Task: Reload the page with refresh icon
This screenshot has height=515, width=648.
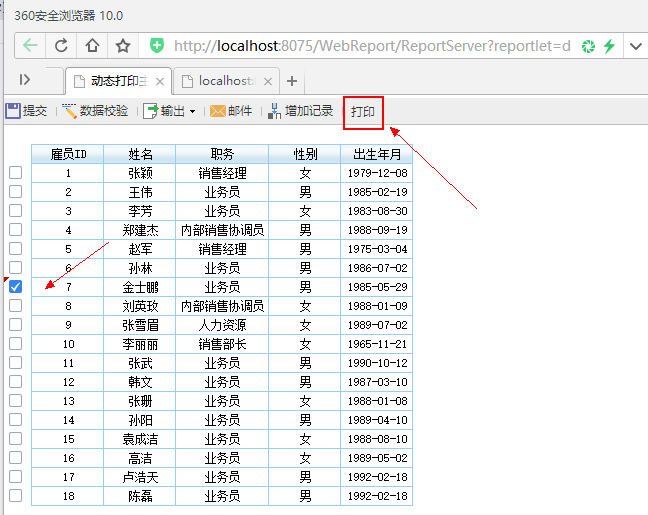Action: coord(62,46)
